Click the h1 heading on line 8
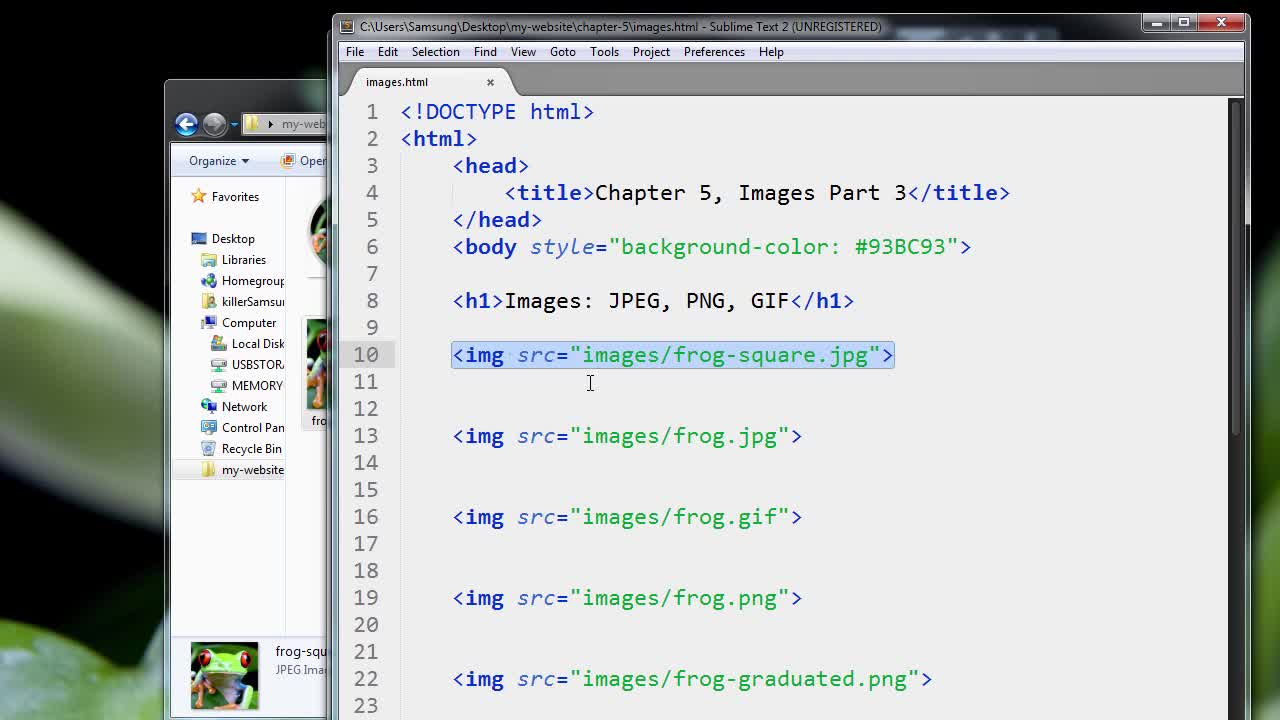Screen dimensions: 1280x720 pyautogui.click(x=653, y=301)
